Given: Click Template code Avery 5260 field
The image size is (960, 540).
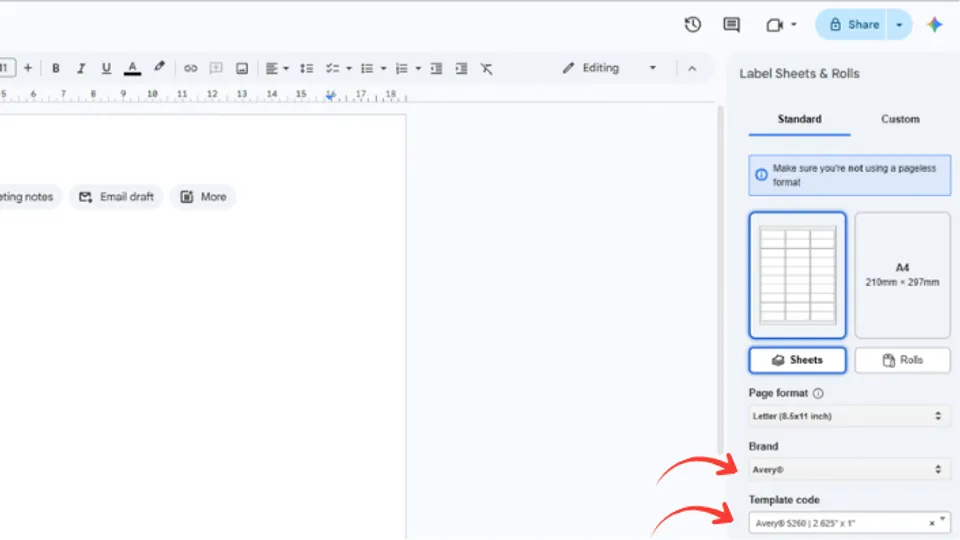Looking at the screenshot, I should pyautogui.click(x=849, y=523).
